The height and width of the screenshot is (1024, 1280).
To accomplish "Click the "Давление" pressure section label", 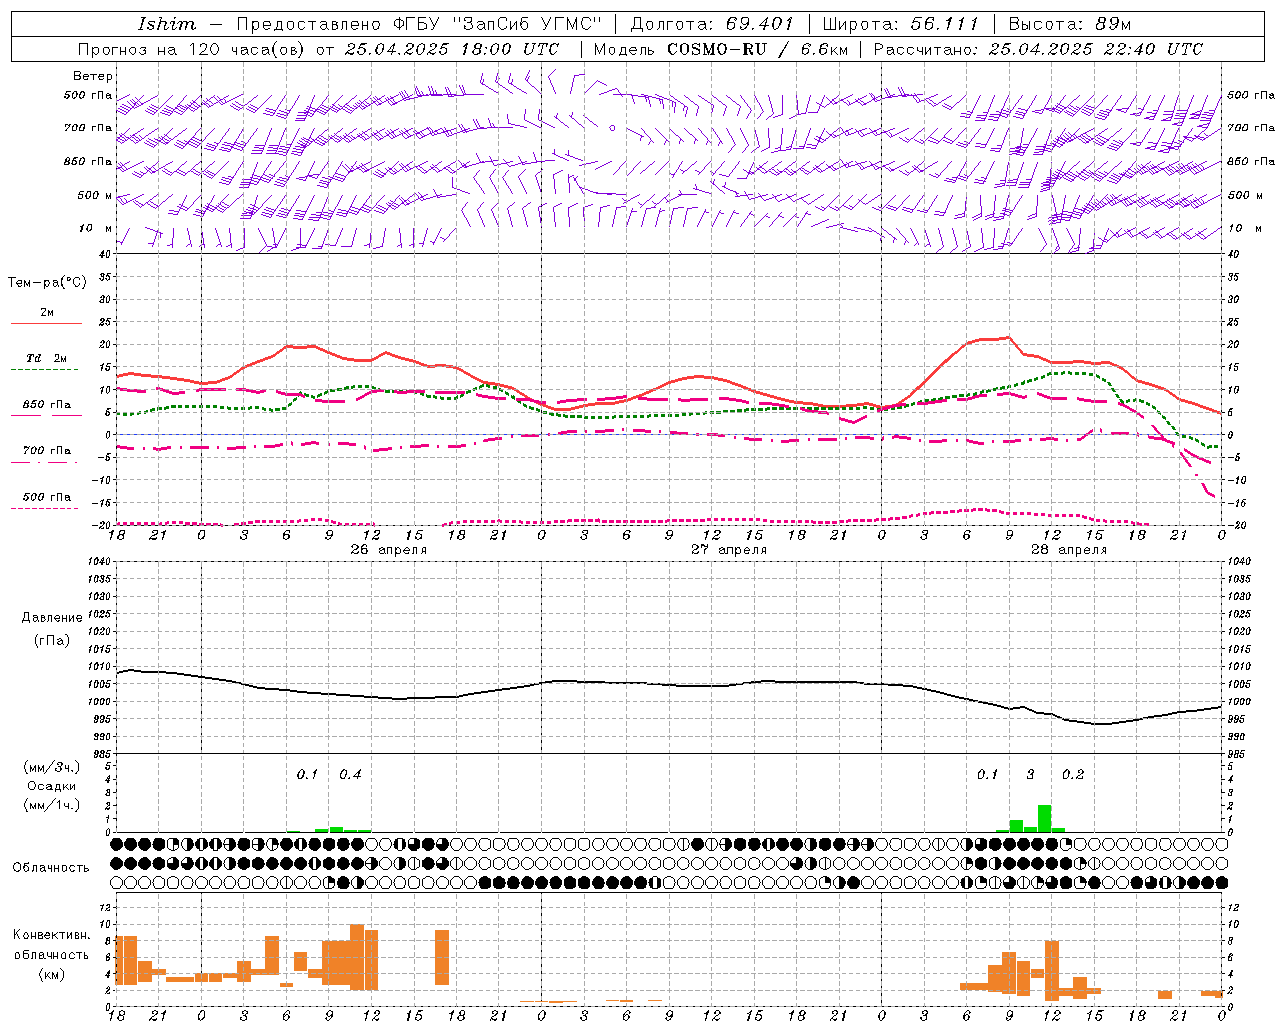I will [51, 618].
